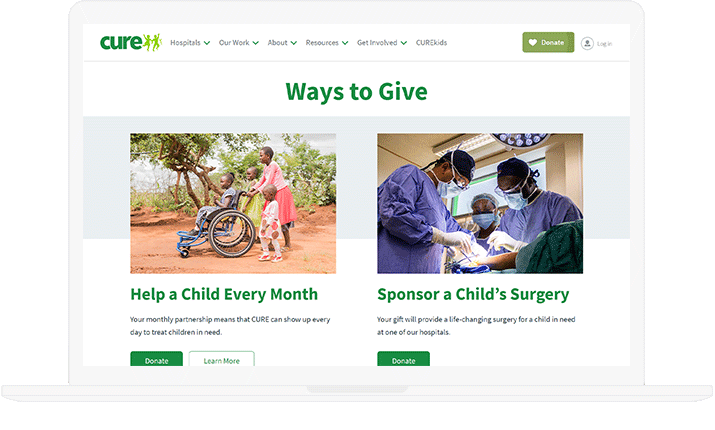Click the Our Work navigation label

coord(234,42)
